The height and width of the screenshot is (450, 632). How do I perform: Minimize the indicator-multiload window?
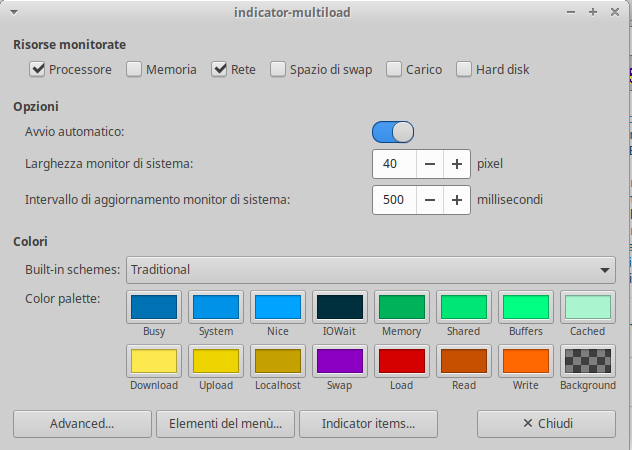pyautogui.click(x=571, y=12)
